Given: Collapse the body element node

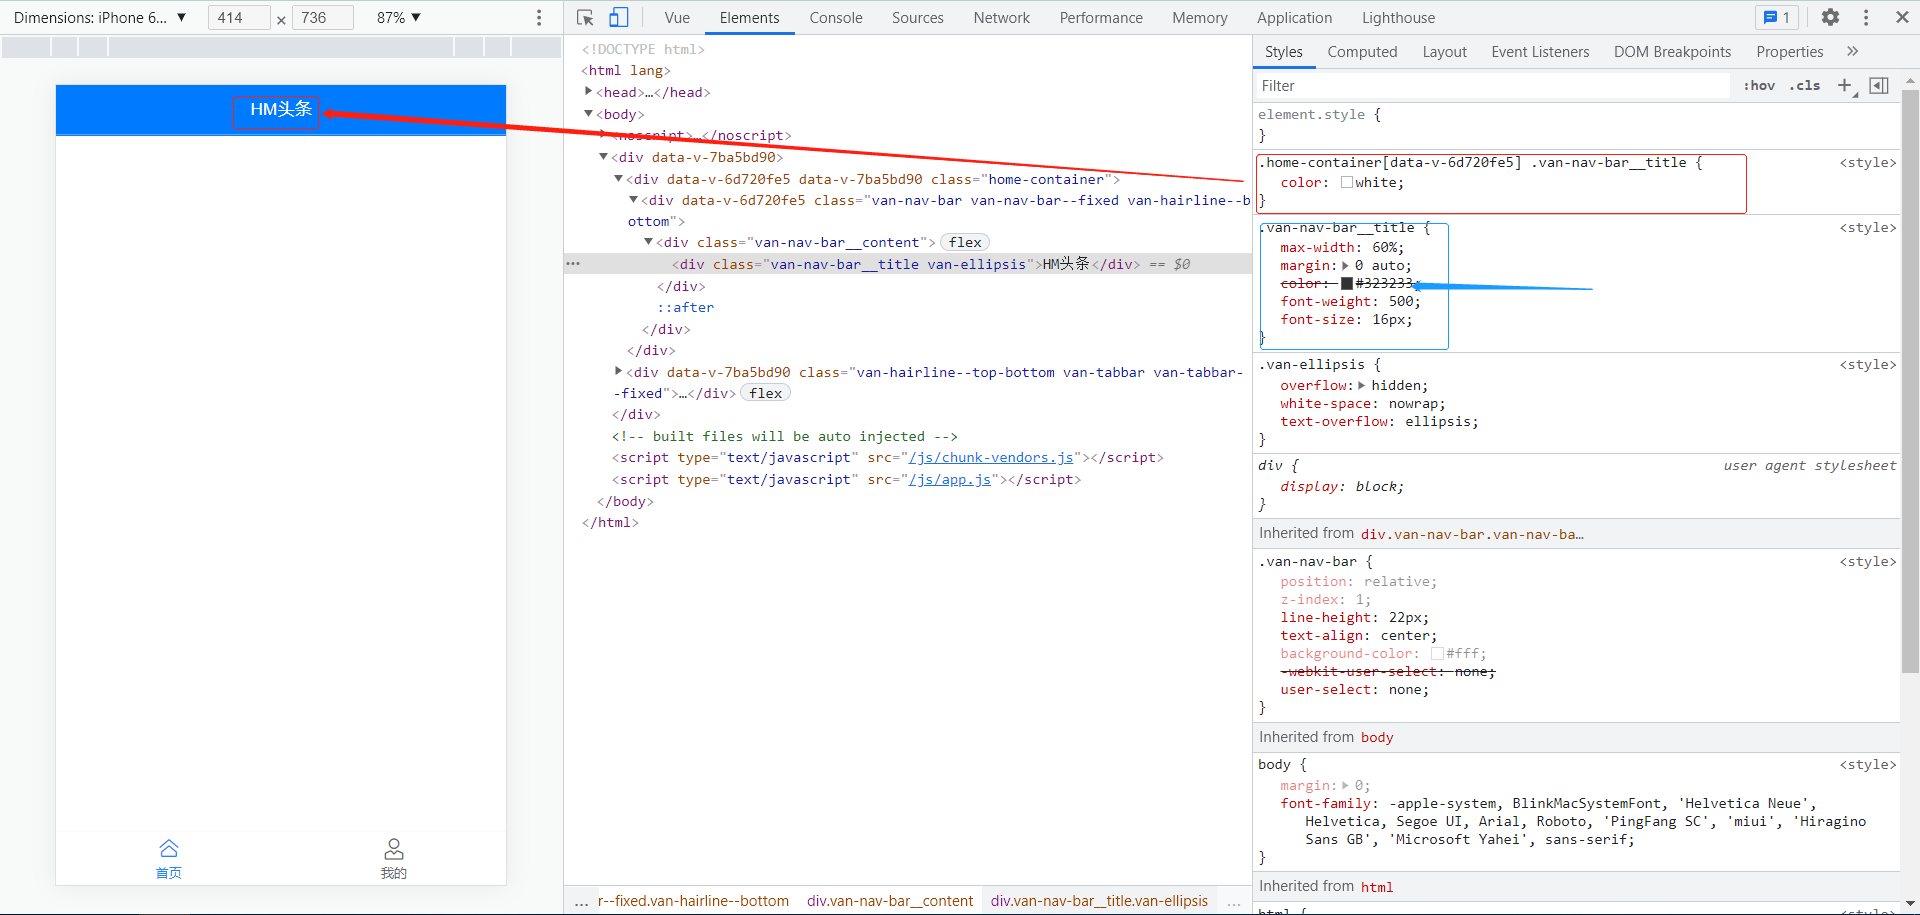Looking at the screenshot, I should click(x=588, y=114).
